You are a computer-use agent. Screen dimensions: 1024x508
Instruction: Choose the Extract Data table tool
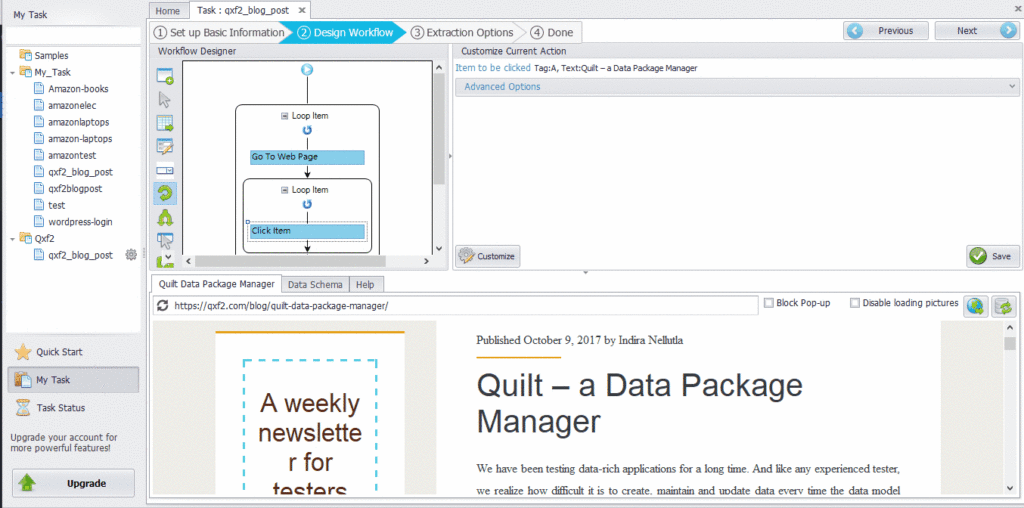[x=165, y=123]
